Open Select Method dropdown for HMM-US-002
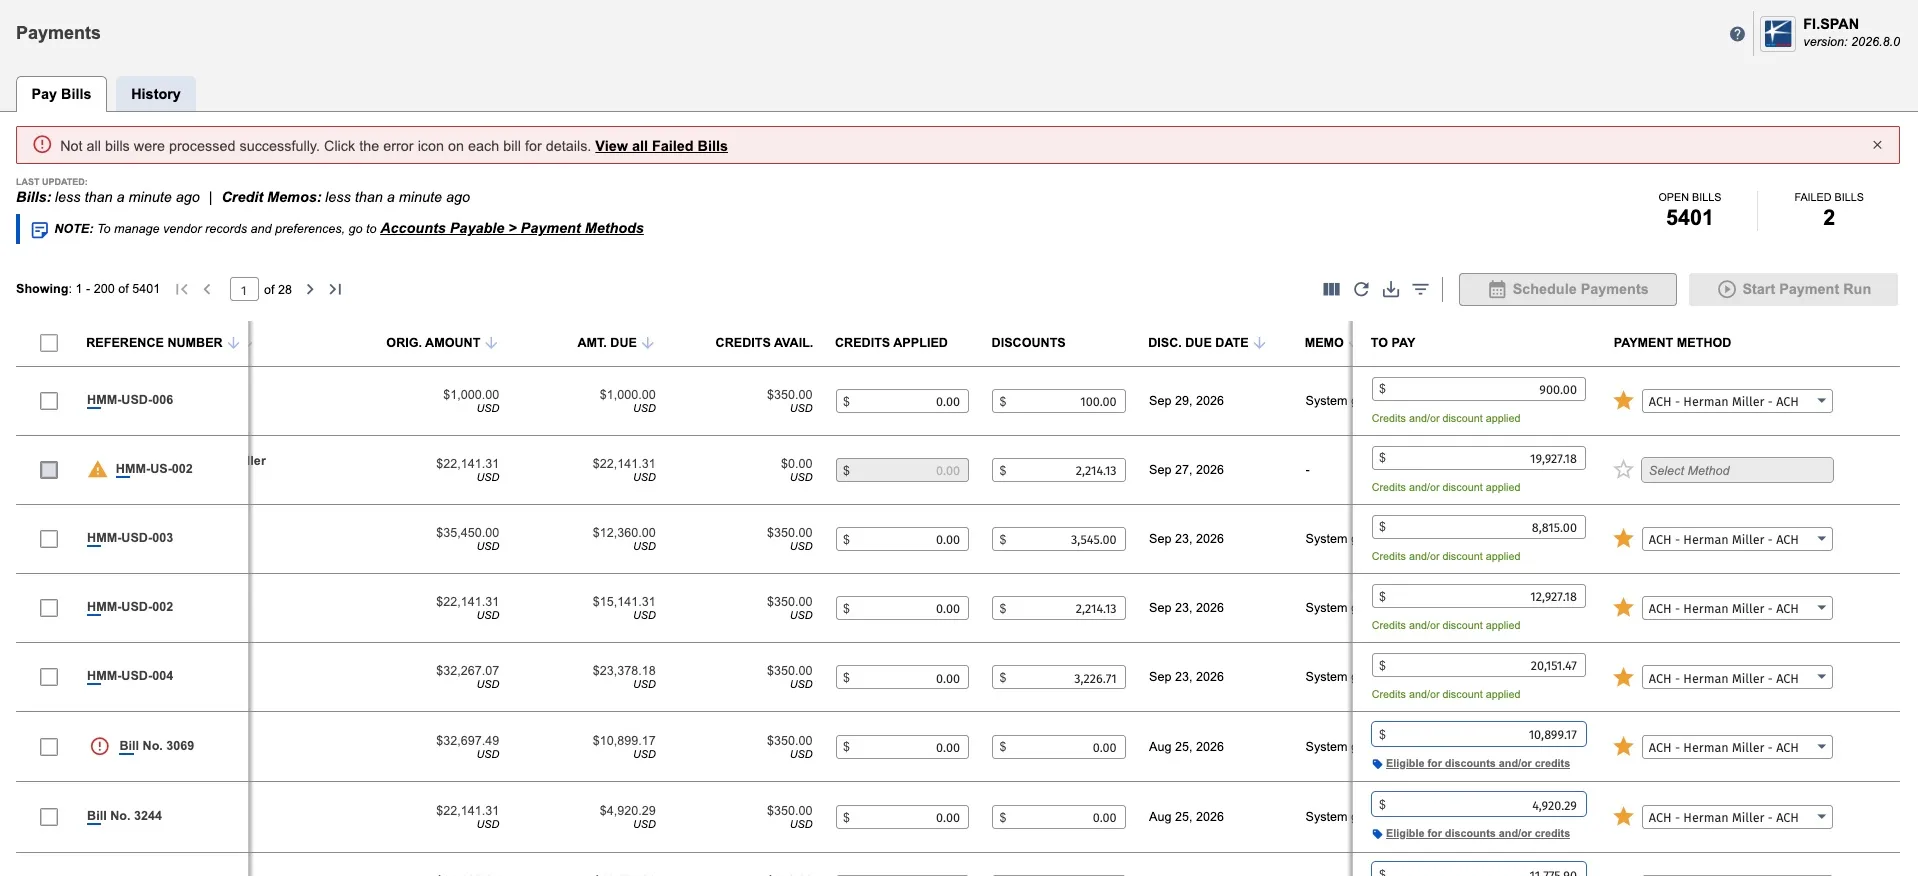 (x=1737, y=470)
